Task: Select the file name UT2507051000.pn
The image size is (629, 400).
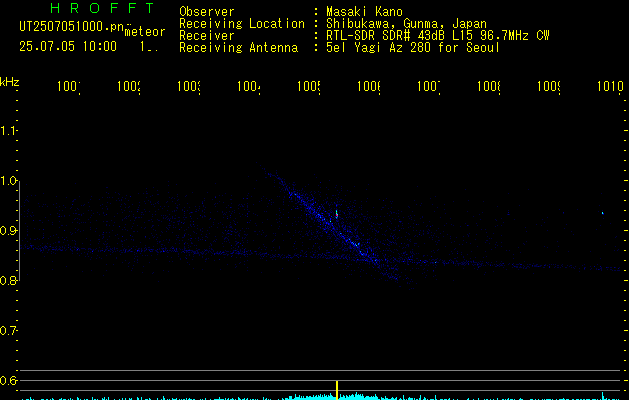Action: pyautogui.click(x=71, y=27)
